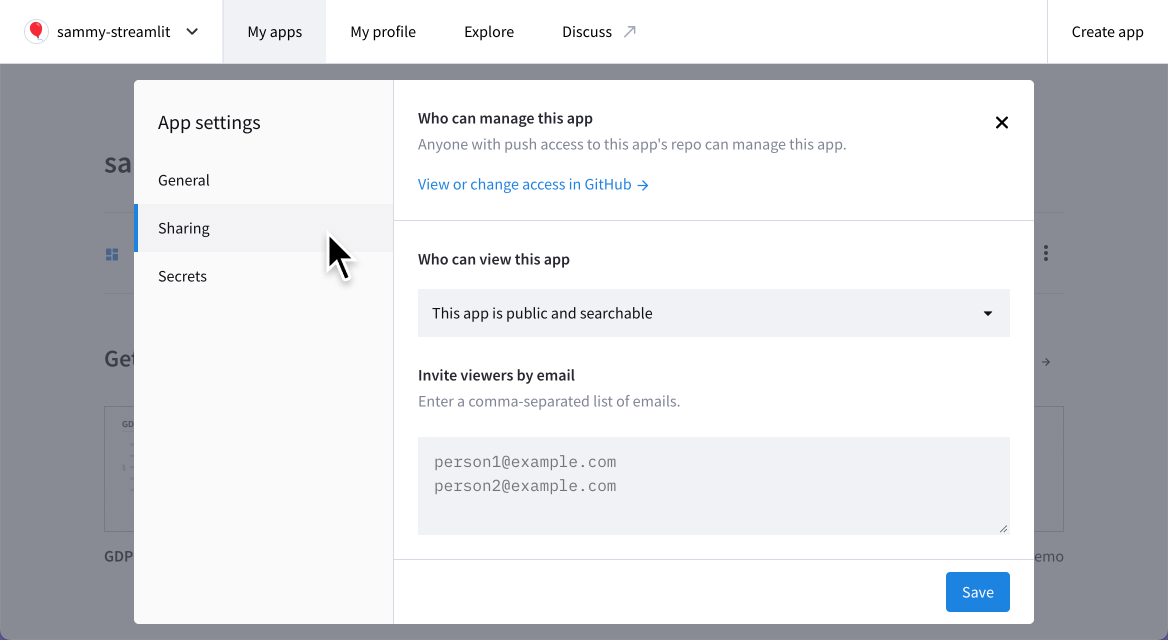This screenshot has width=1168, height=640.
Task: Click the arrow icon beside the demo card
Action: tap(1045, 362)
